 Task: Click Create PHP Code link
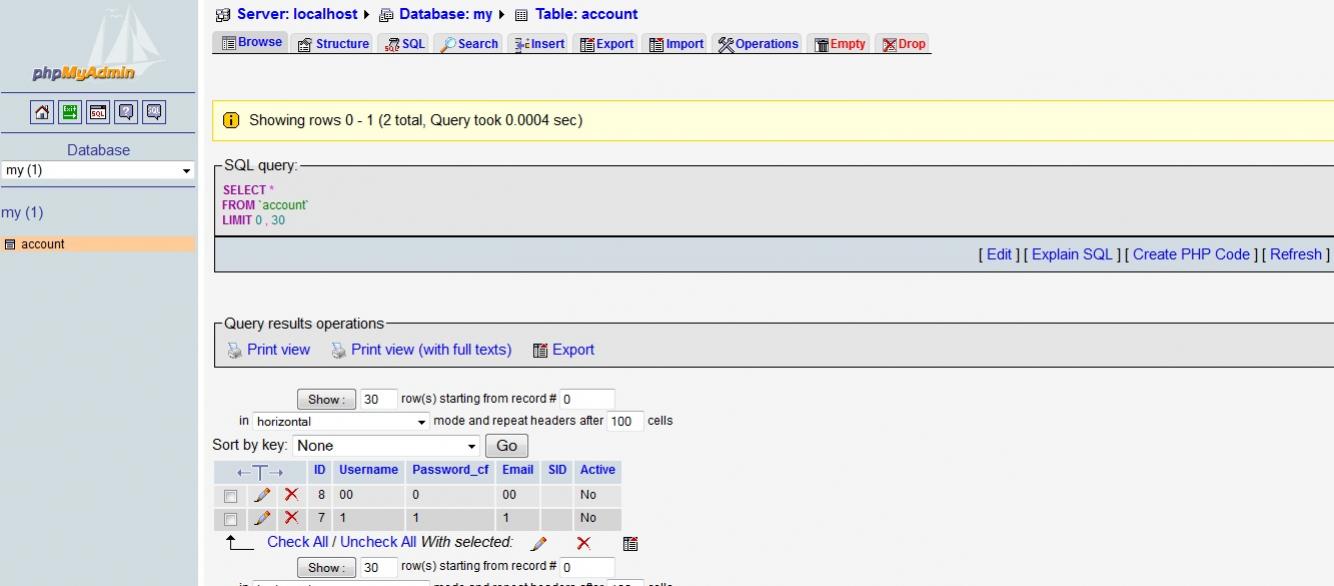[1192, 254]
